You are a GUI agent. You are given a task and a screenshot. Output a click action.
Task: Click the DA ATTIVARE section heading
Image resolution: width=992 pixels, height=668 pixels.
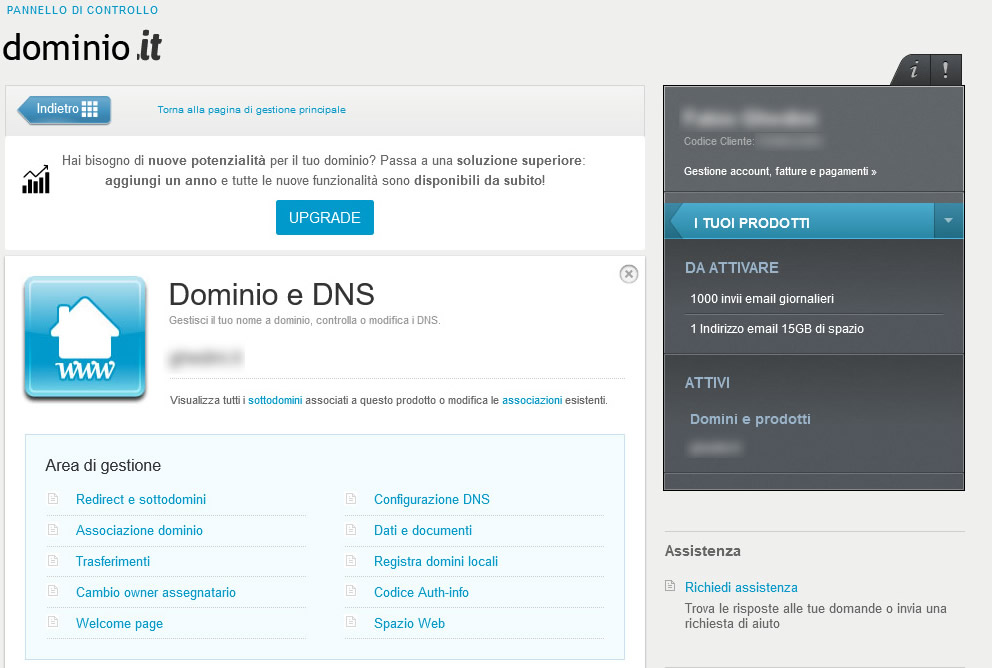(731, 268)
